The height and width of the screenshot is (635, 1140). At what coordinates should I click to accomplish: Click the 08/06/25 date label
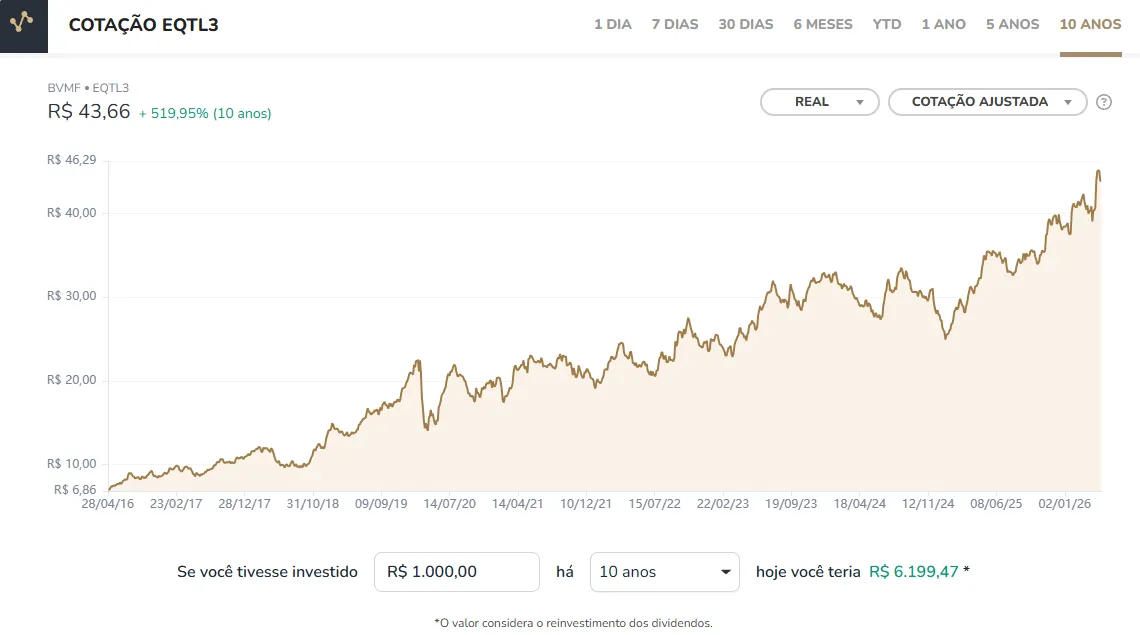tap(996, 504)
